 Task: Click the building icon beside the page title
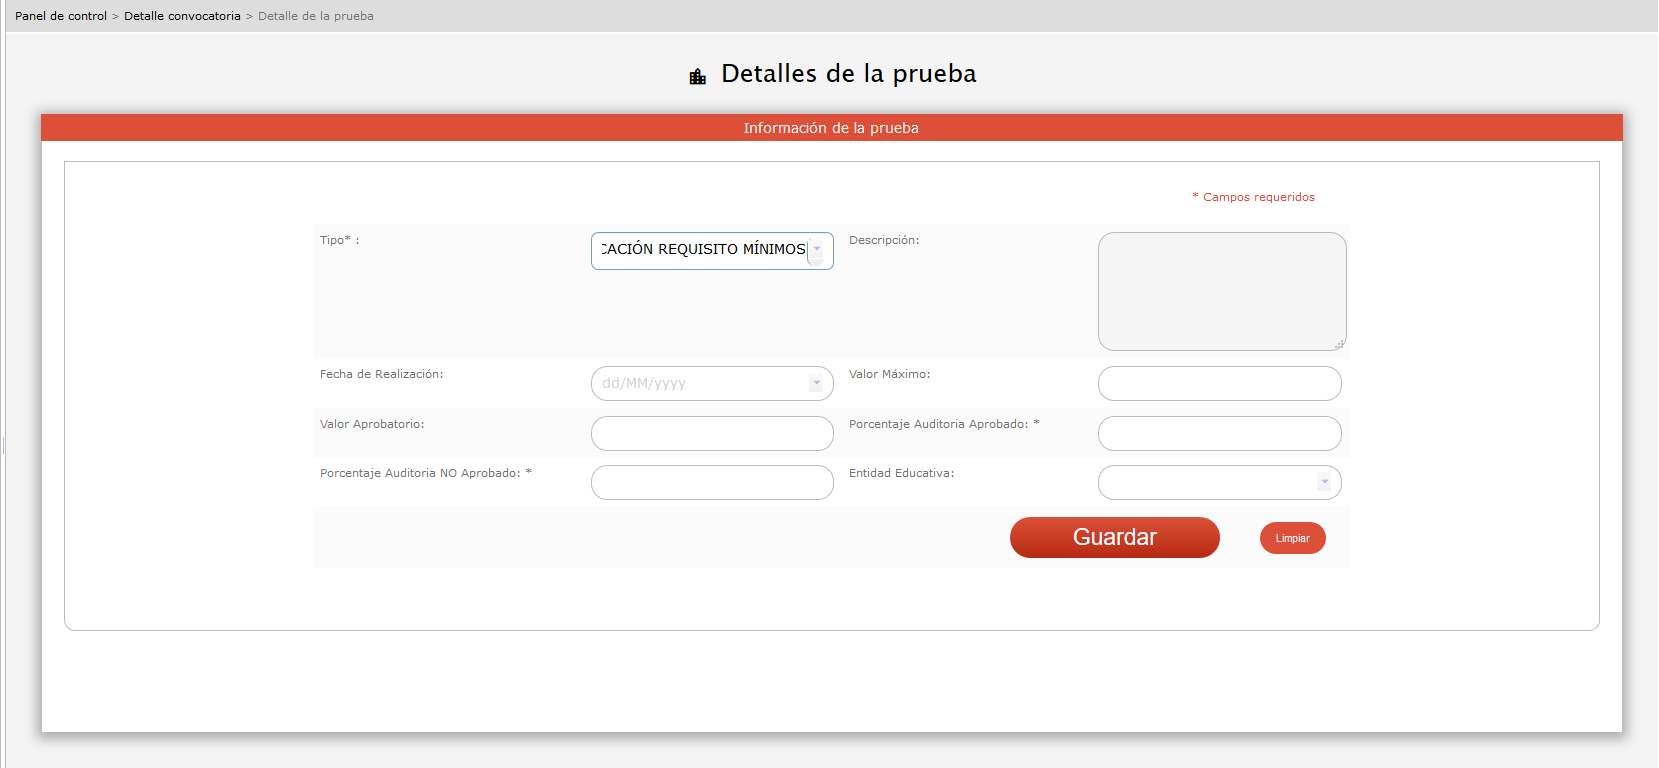(x=698, y=76)
